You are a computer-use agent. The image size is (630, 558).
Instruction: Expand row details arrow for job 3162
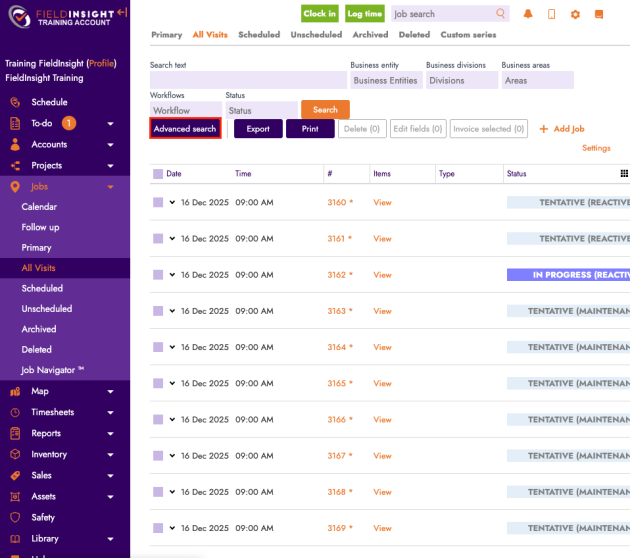coord(172,275)
